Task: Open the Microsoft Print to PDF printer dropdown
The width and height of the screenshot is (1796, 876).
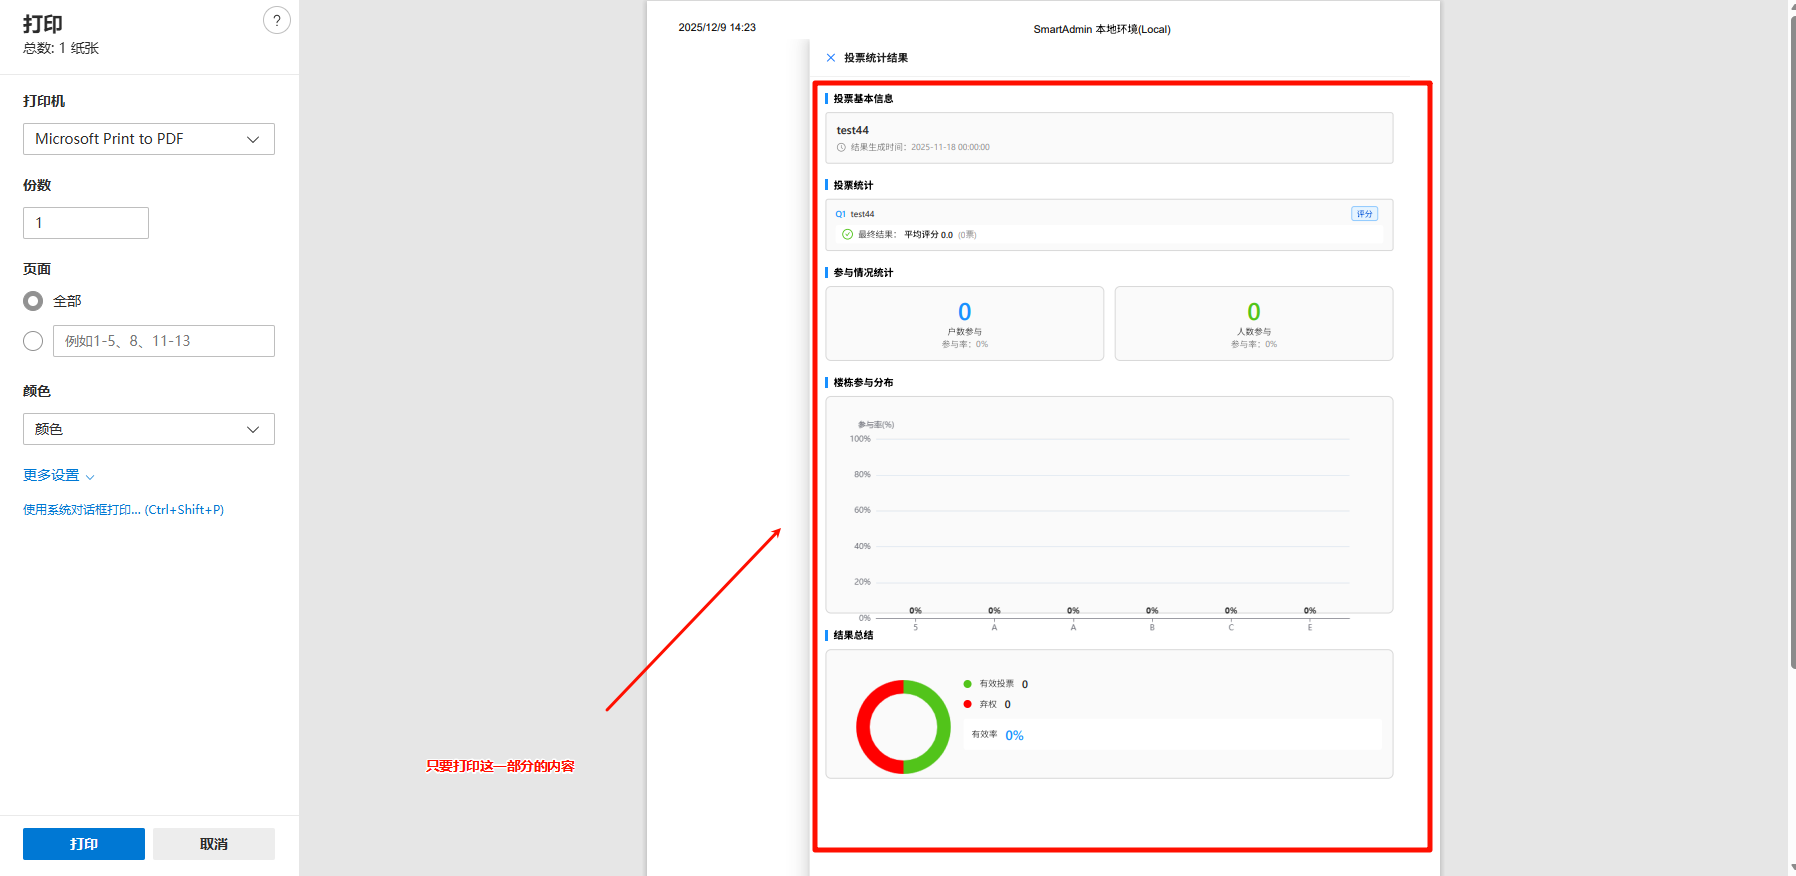Action: coord(148,139)
